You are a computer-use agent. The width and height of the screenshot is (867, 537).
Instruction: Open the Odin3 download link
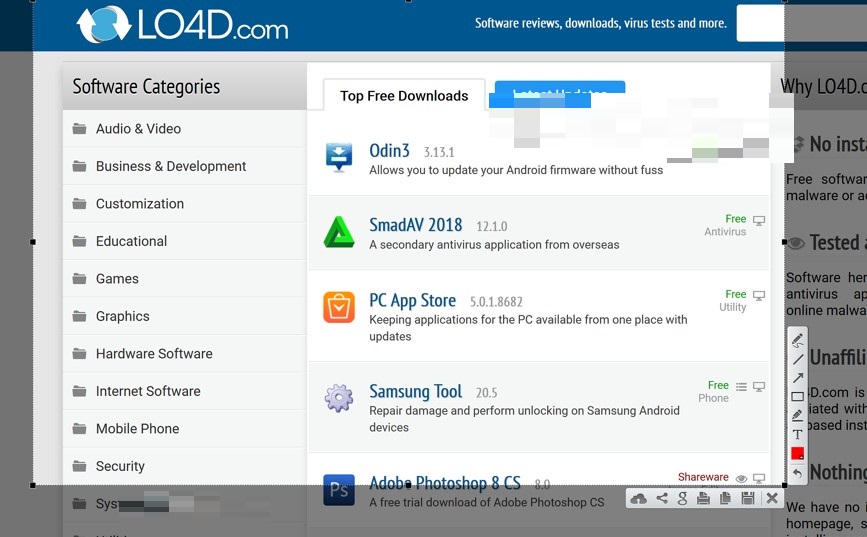pyautogui.click(x=389, y=151)
